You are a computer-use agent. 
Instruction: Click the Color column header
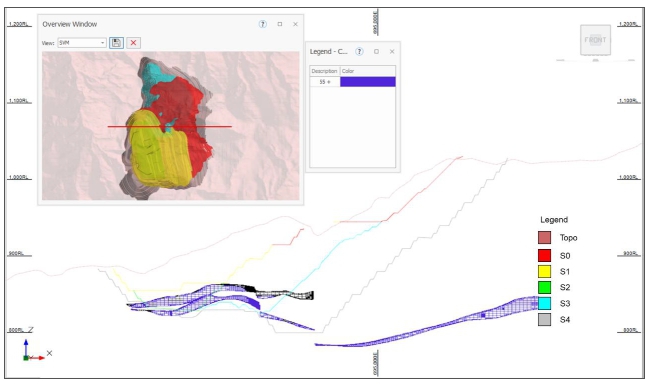pos(368,71)
